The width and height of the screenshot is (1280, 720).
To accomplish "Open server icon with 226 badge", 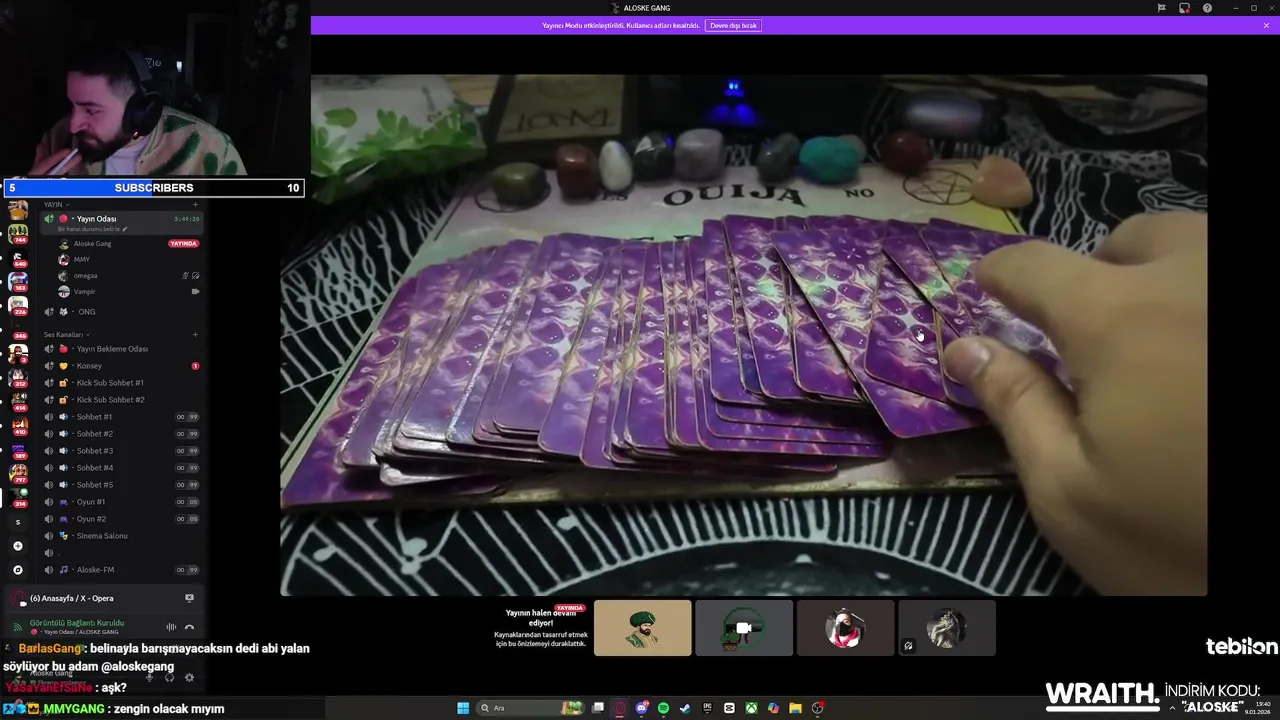I will click(x=18, y=306).
